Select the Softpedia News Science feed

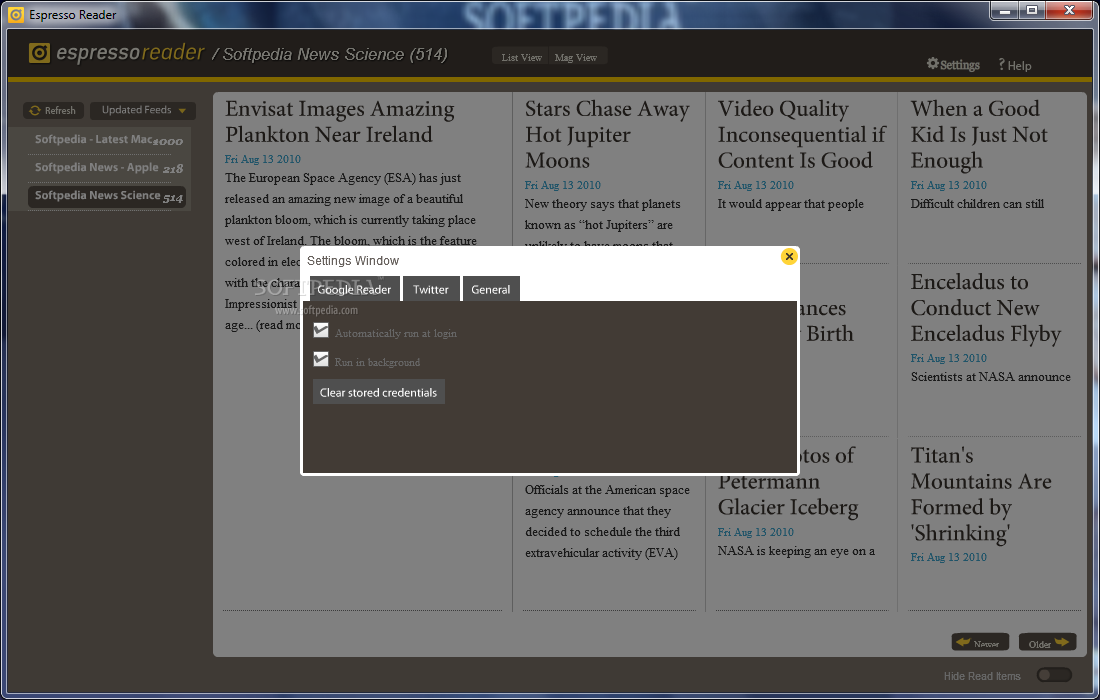[x=107, y=196]
